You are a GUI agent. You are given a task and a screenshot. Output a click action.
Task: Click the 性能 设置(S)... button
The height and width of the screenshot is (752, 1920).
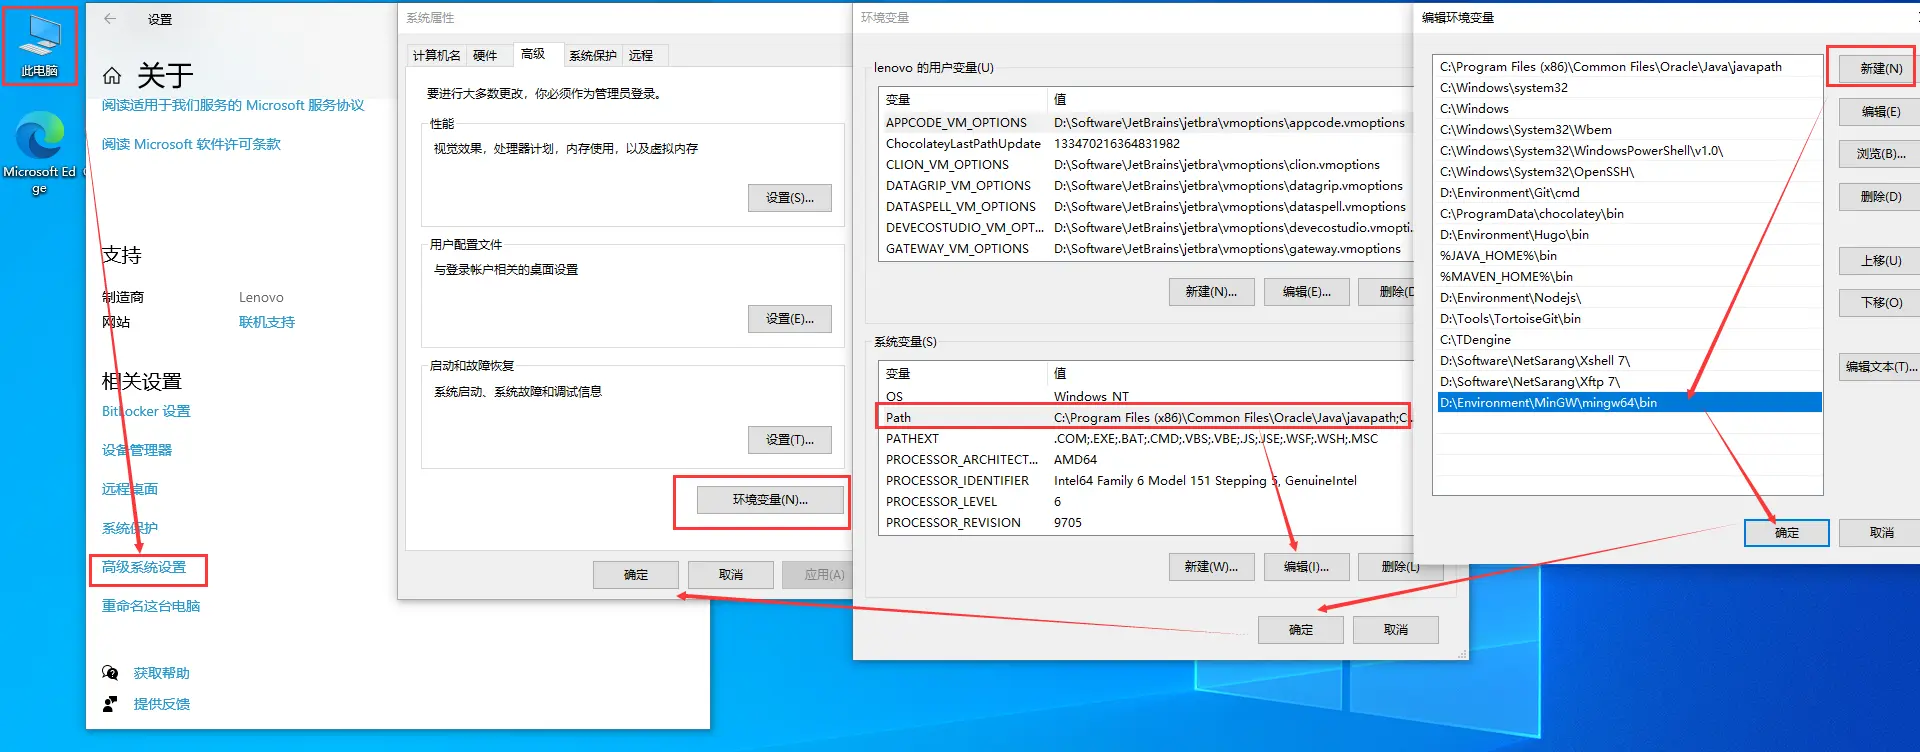(790, 198)
